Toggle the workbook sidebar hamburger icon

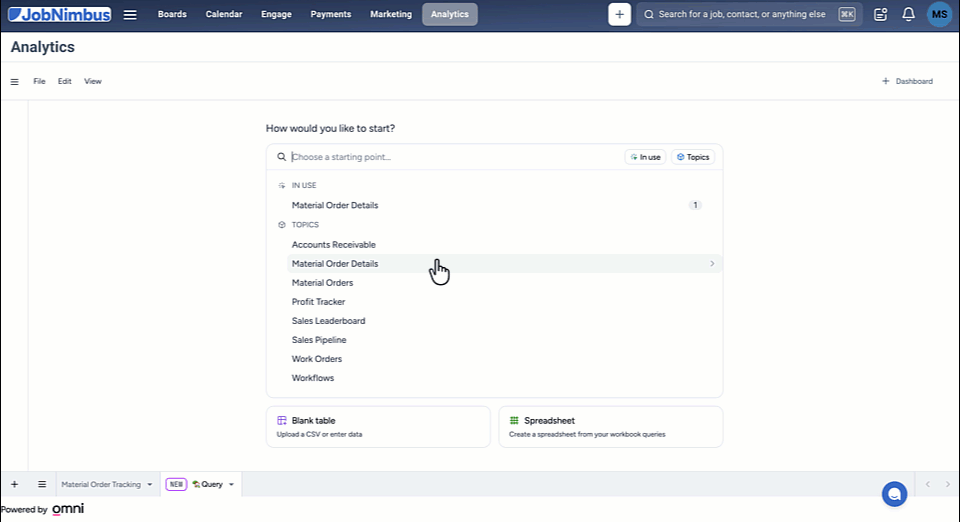tap(15, 81)
